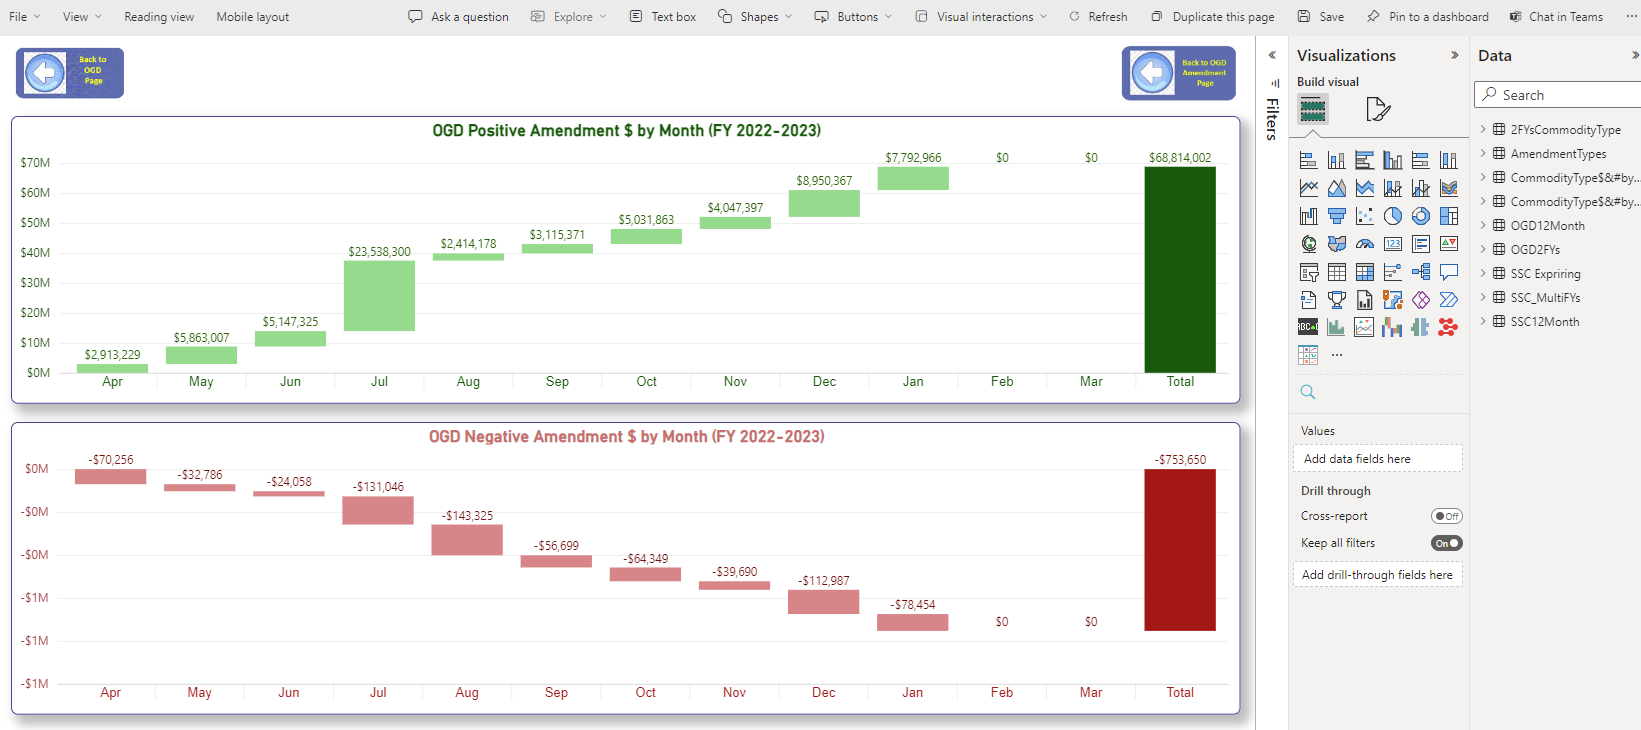The width and height of the screenshot is (1641, 730).
Task: Open the Visual interactions menu
Action: pos(981,16)
